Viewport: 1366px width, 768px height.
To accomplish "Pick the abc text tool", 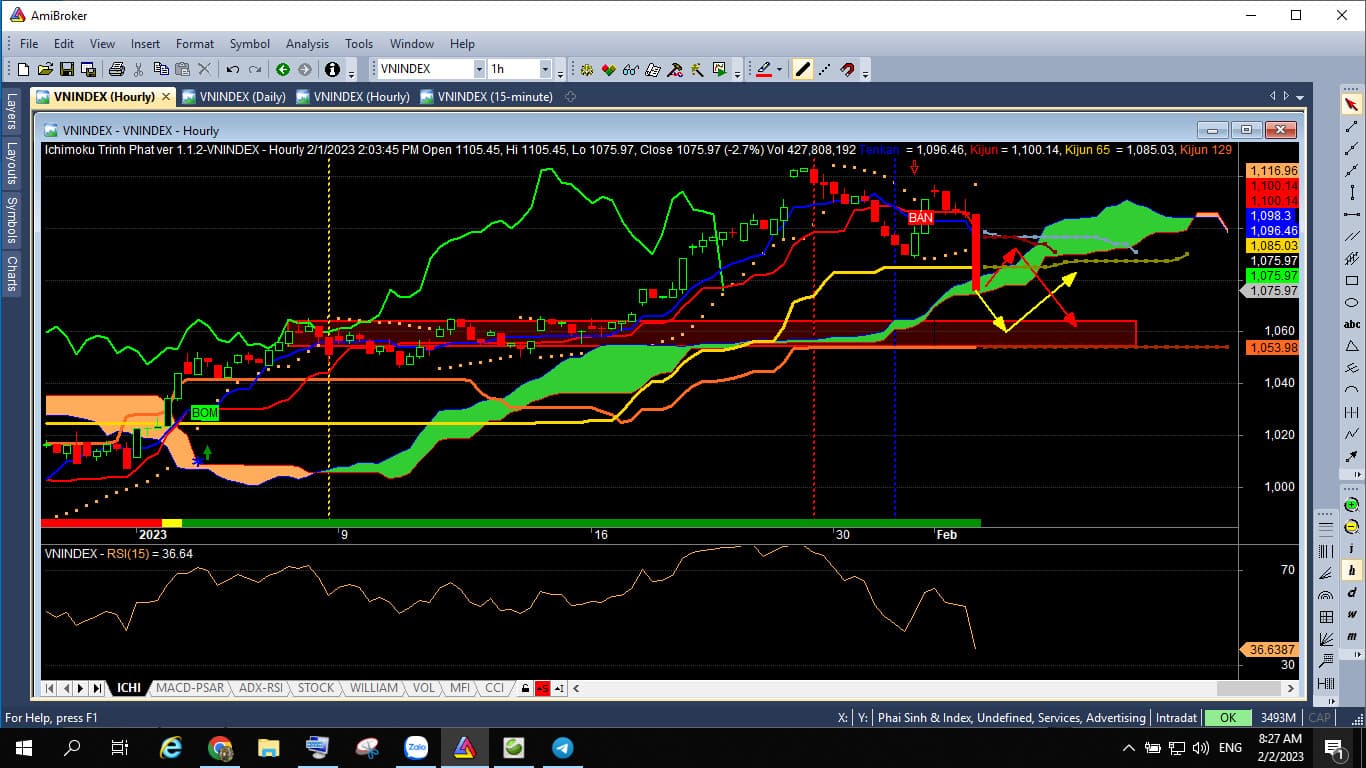I will point(1352,325).
